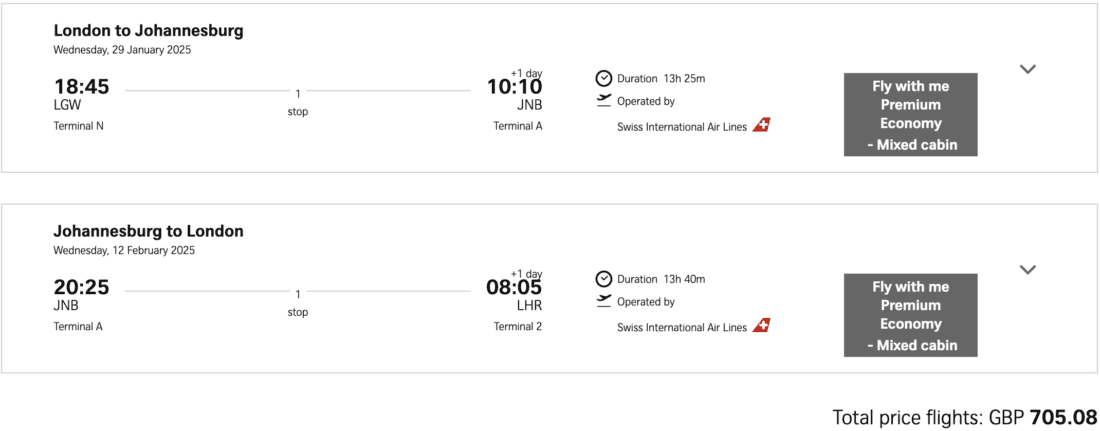Click the Wednesday, 12 February 2025 date
Screen dimensions: 1100x431
(x=124, y=250)
